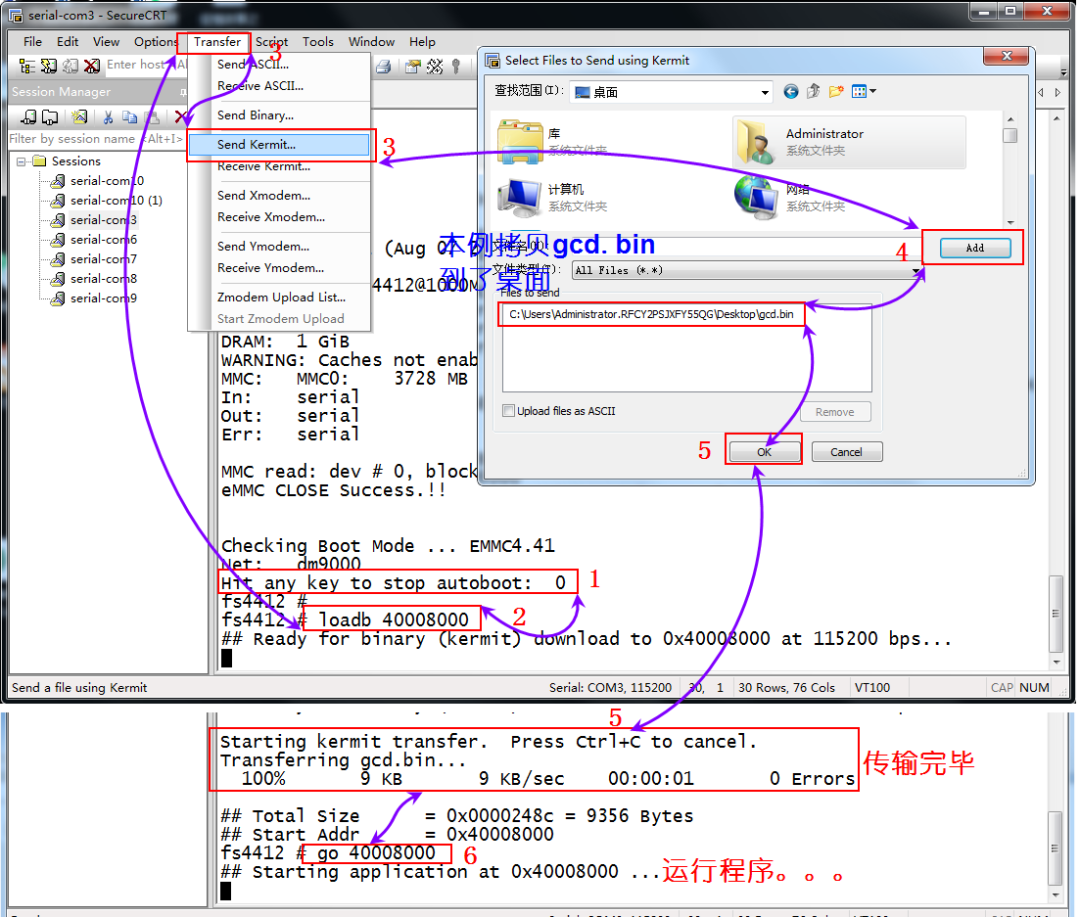Choose Zmodem Upload List... menu item
This screenshot has width=1080, height=917.
coord(279,298)
